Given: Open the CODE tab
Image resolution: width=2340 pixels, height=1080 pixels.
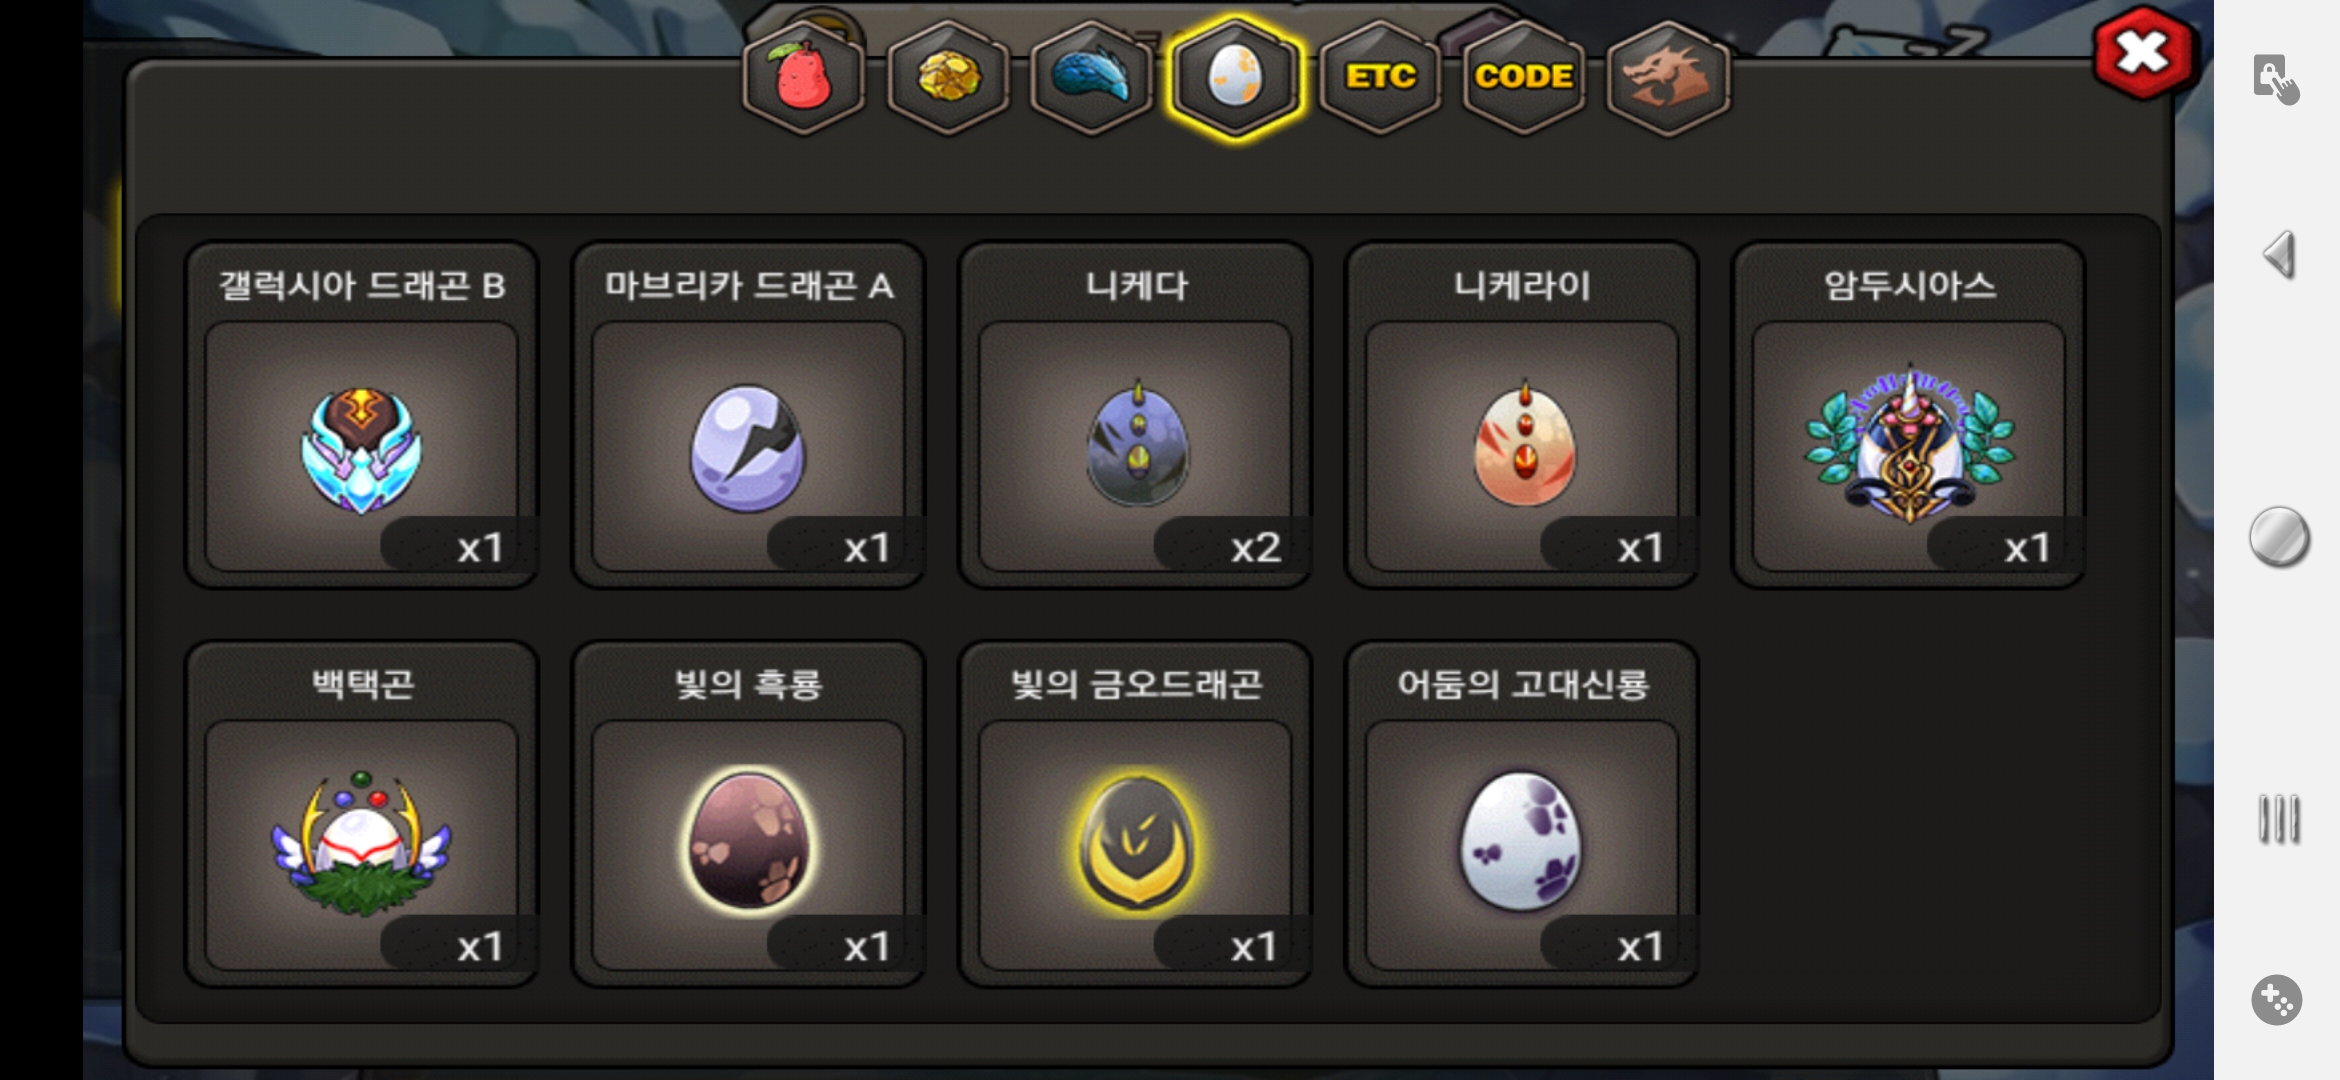Looking at the screenshot, I should coord(1524,77).
